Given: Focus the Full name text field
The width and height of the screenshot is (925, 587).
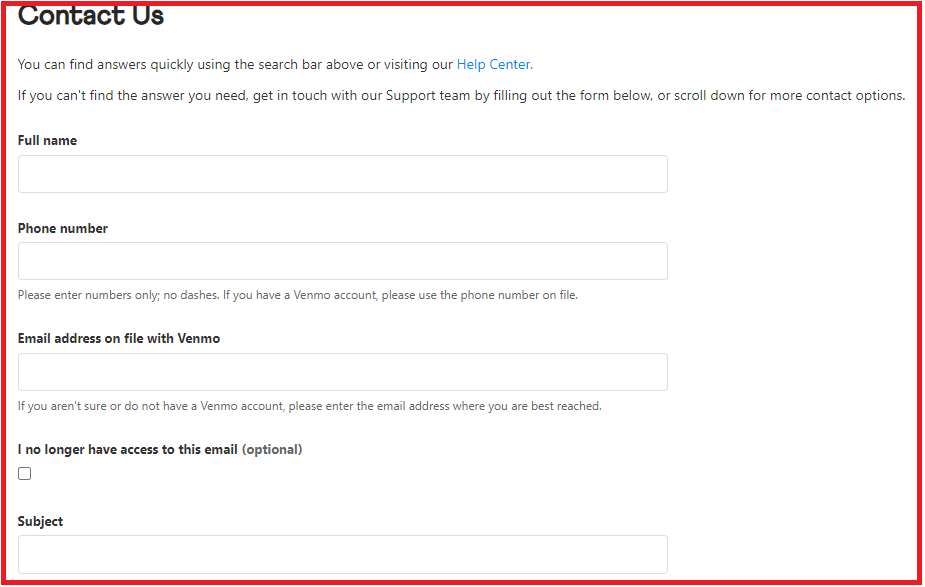Looking at the screenshot, I should pyautogui.click(x=343, y=174).
